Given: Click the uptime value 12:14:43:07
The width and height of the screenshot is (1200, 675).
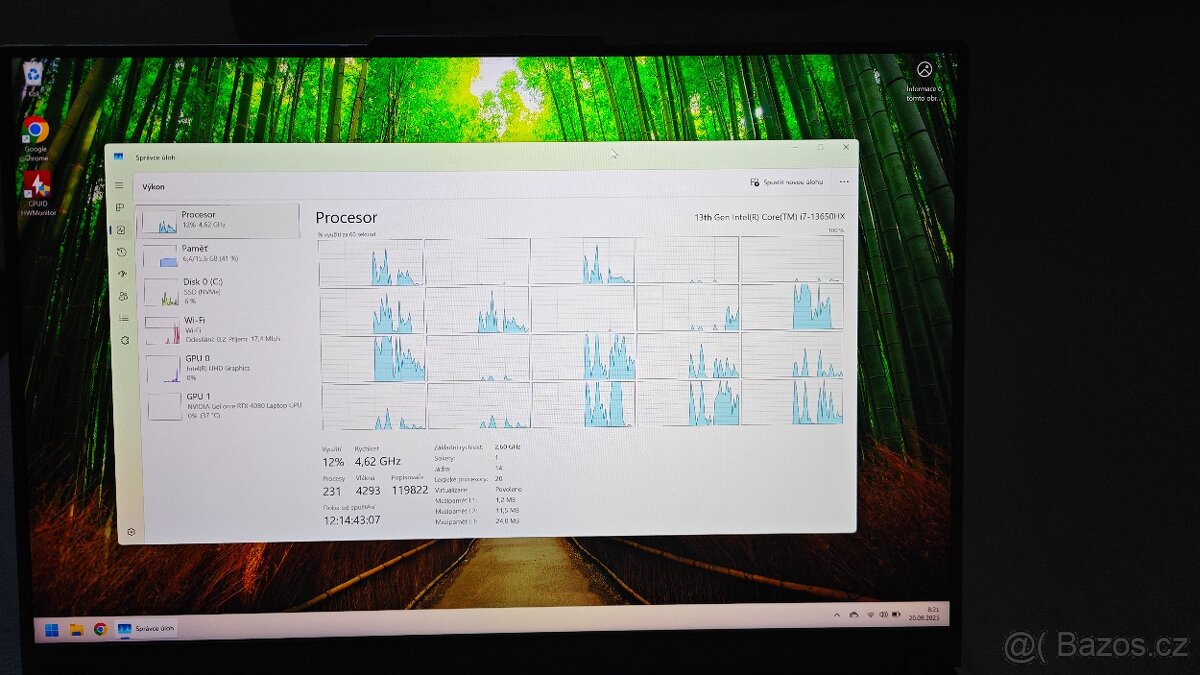Looking at the screenshot, I should 351,520.
